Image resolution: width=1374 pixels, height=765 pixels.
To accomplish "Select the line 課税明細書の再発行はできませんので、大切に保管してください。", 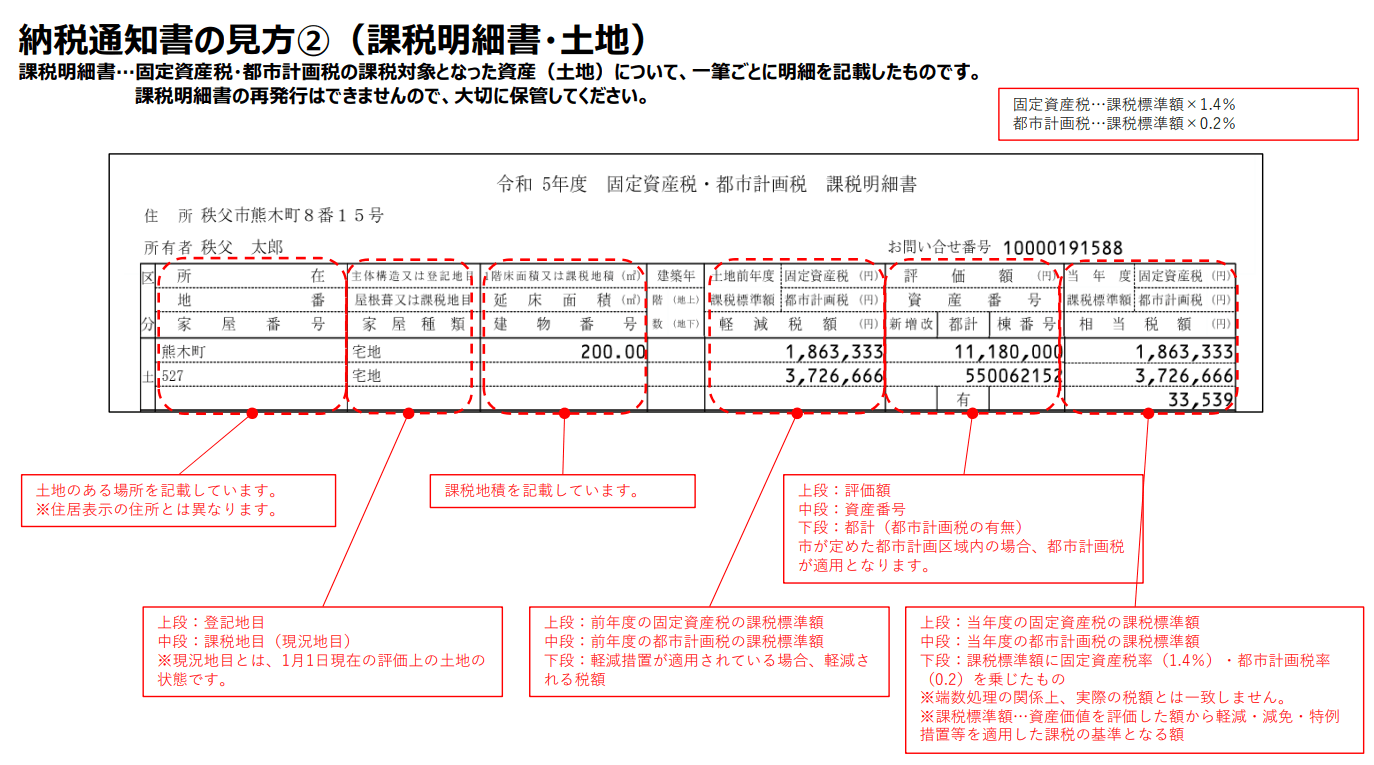I will [x=393, y=97].
